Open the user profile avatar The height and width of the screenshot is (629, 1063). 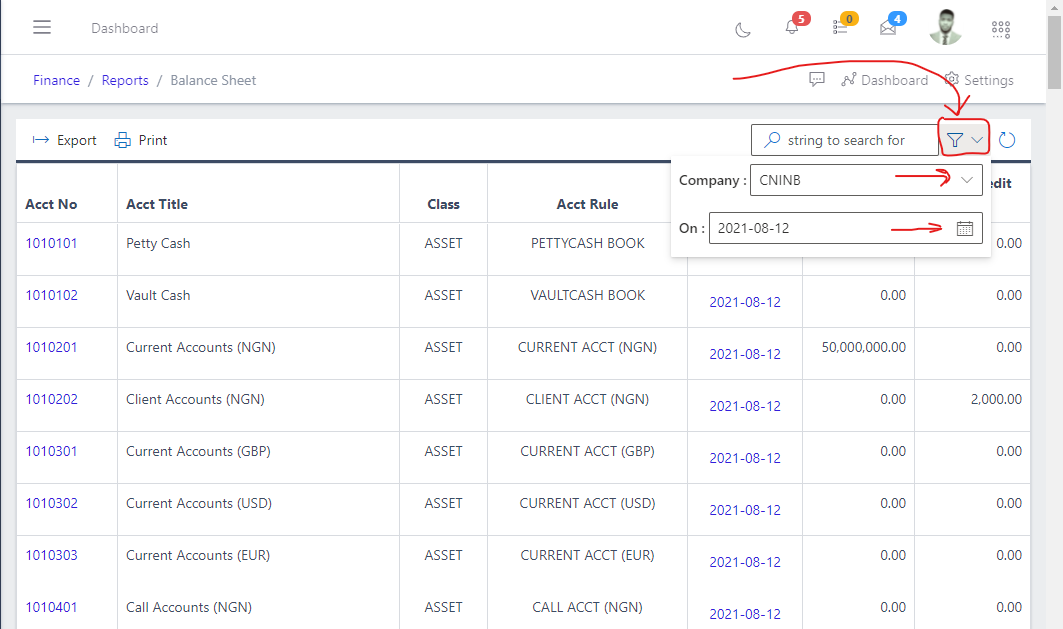(946, 27)
